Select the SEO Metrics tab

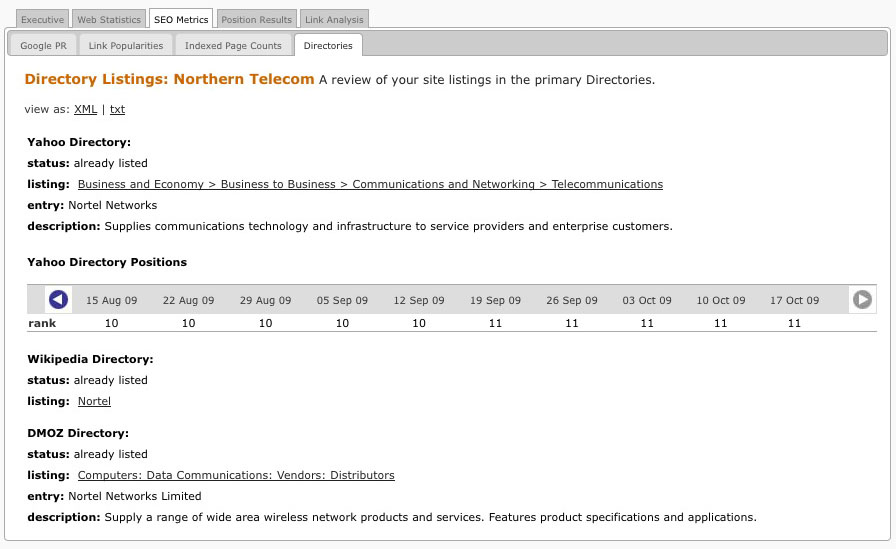click(181, 19)
